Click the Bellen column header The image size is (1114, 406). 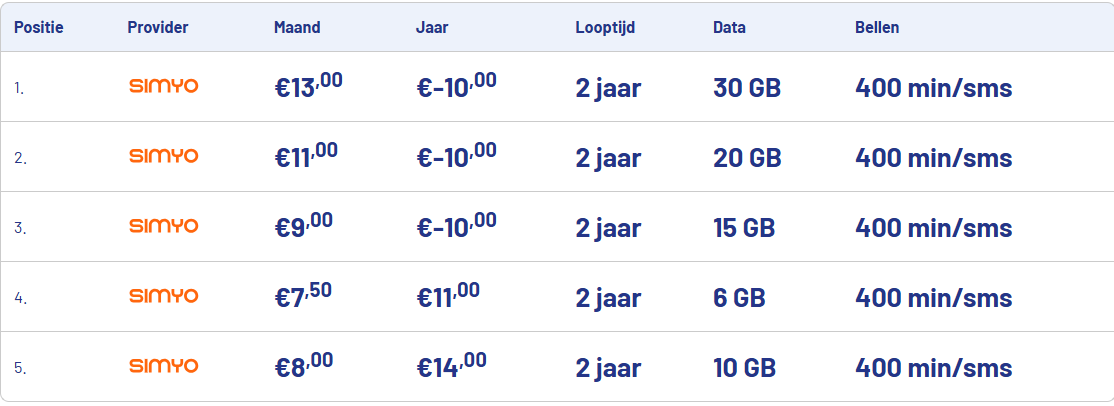coord(877,27)
